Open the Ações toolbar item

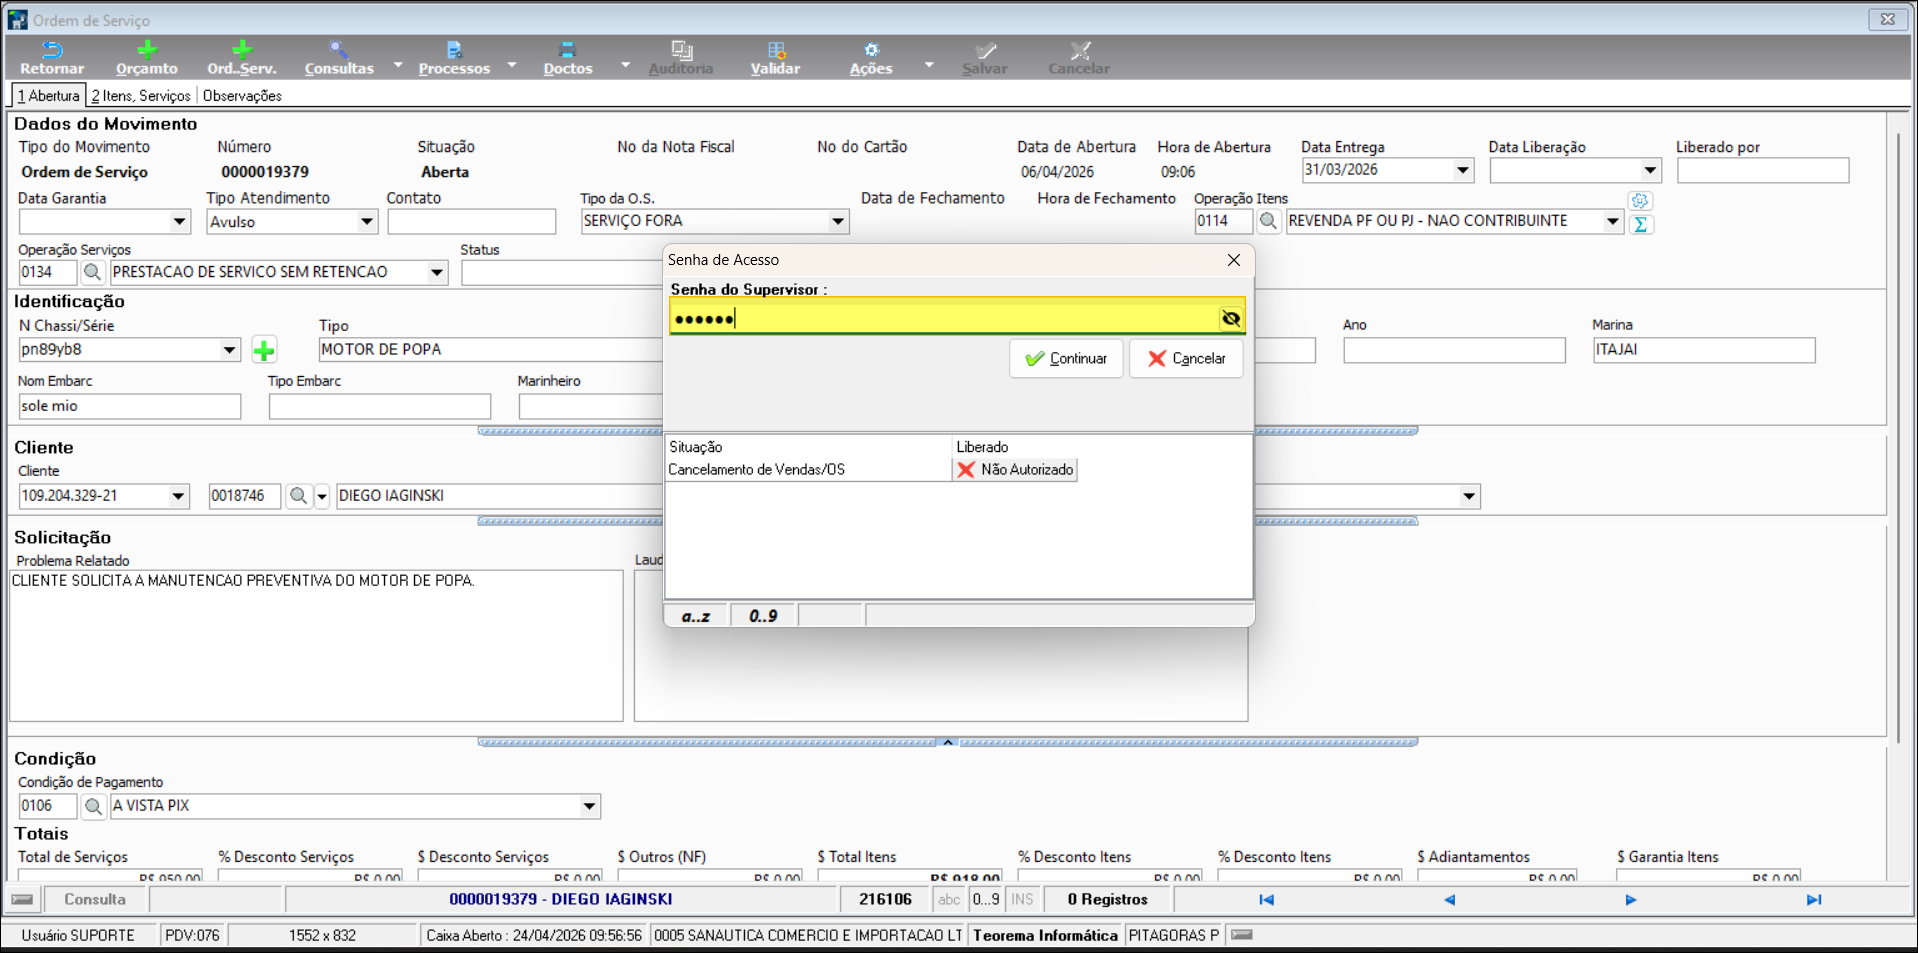pos(871,58)
